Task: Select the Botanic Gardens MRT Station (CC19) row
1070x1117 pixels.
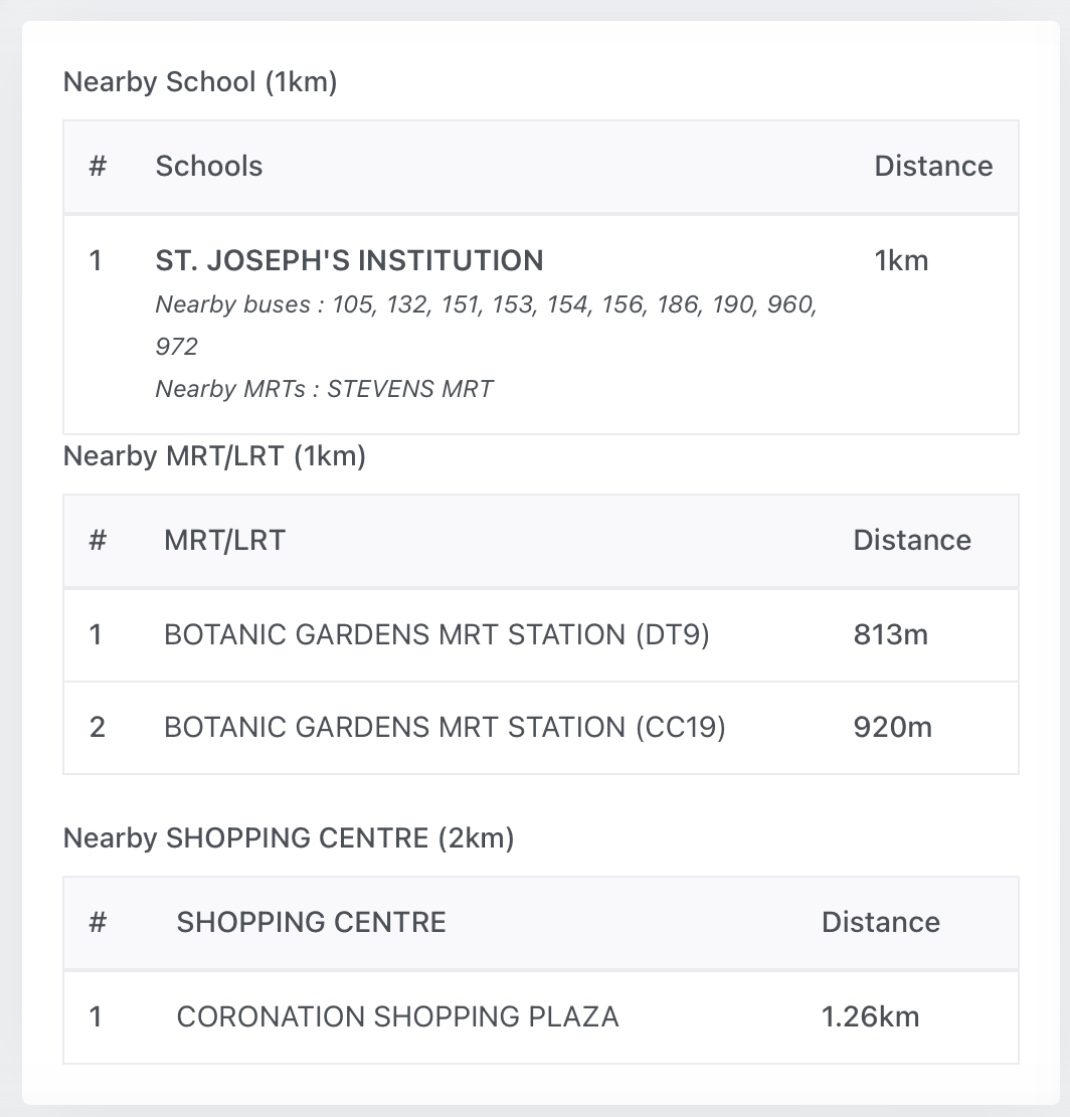Action: [x=444, y=727]
